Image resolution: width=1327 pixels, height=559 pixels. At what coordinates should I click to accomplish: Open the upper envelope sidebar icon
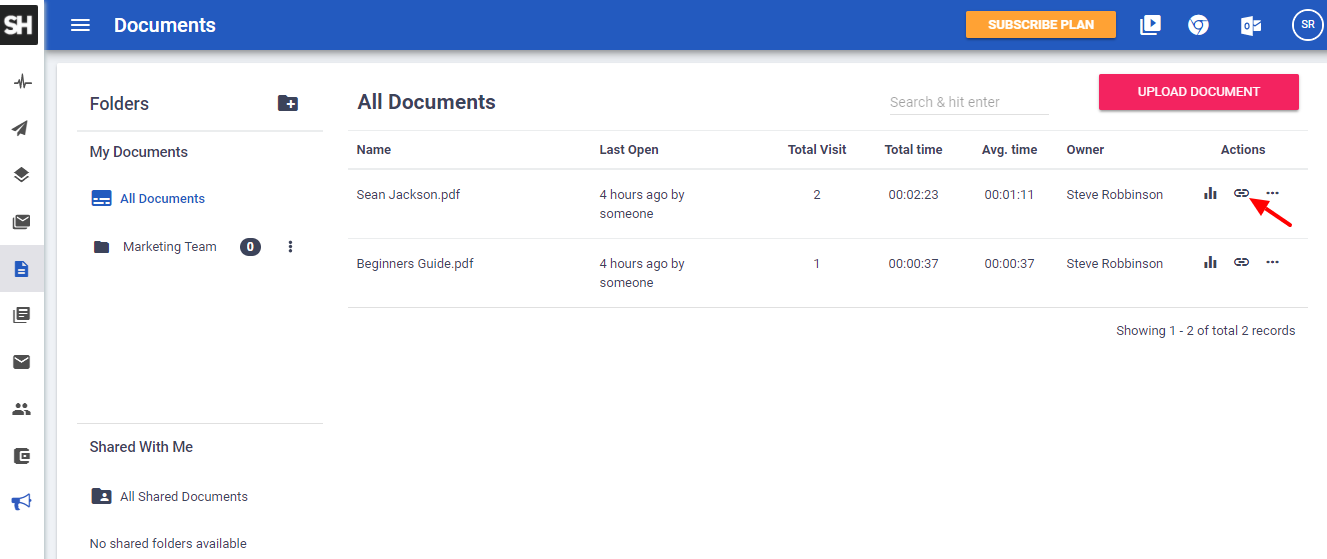[x=21, y=221]
